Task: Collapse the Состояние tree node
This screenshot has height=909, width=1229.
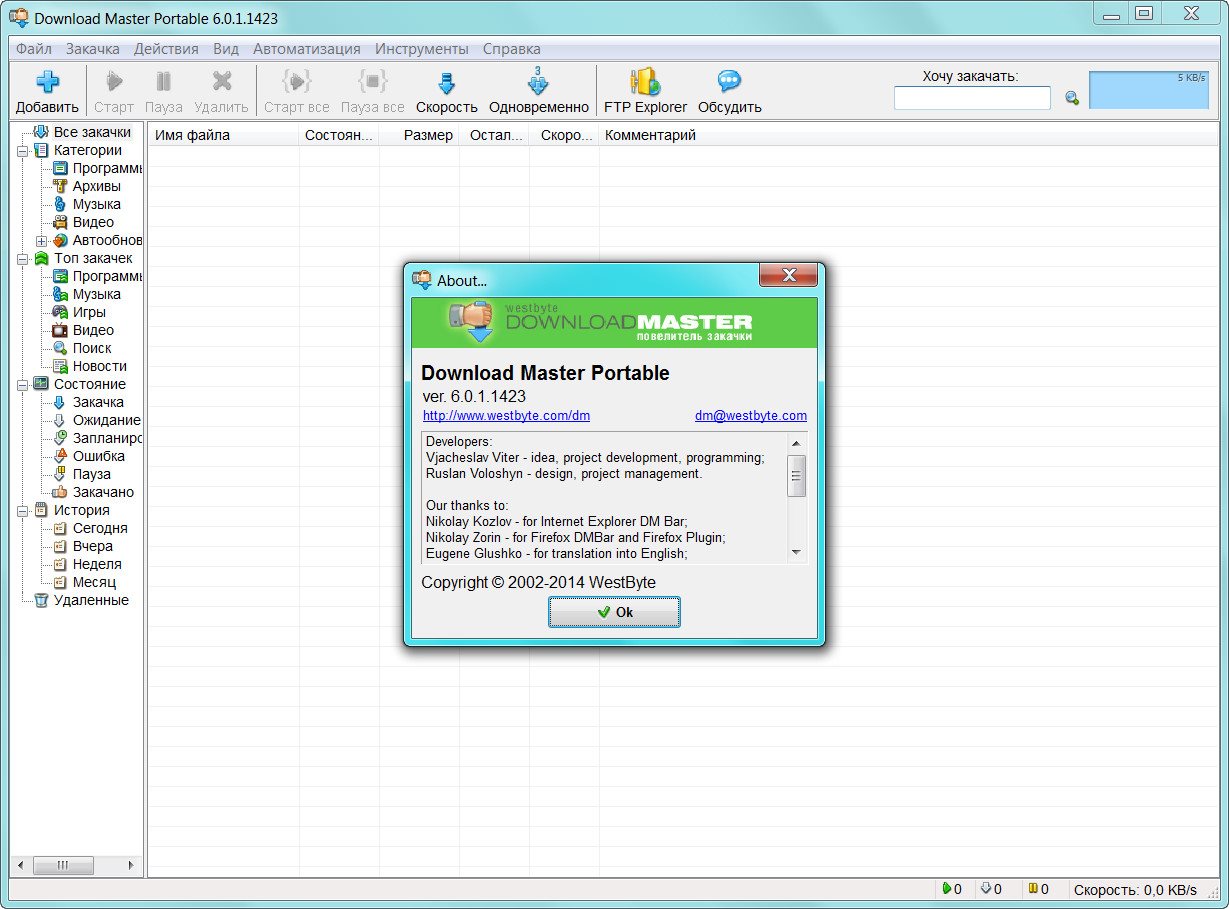Action: click(23, 385)
